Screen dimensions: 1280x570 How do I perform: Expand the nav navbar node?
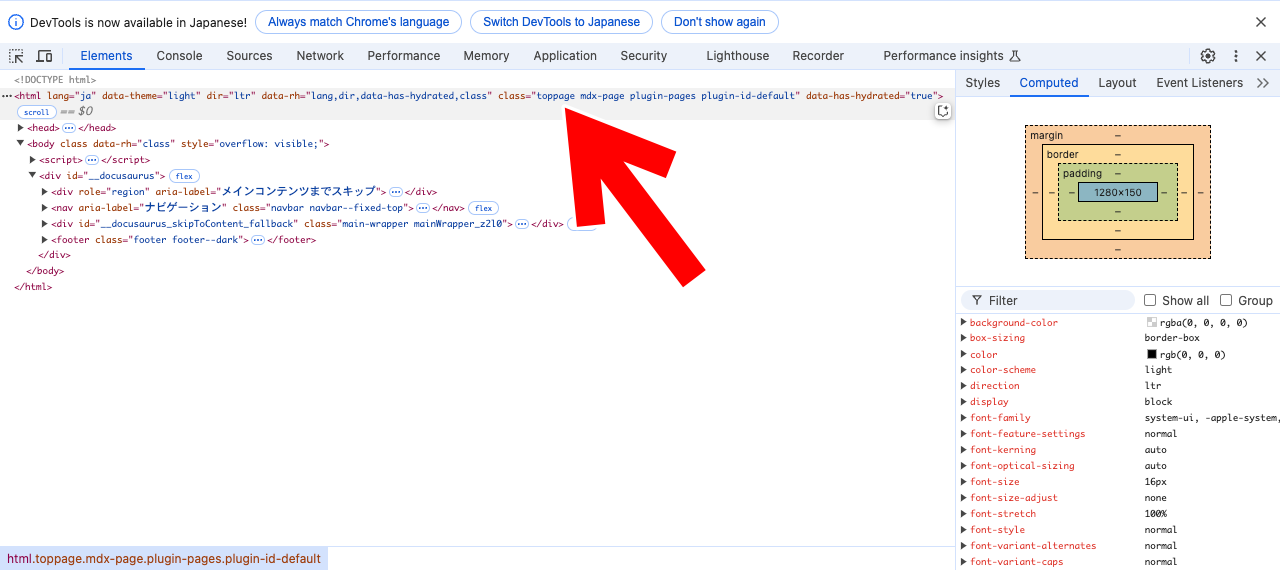(x=45, y=208)
